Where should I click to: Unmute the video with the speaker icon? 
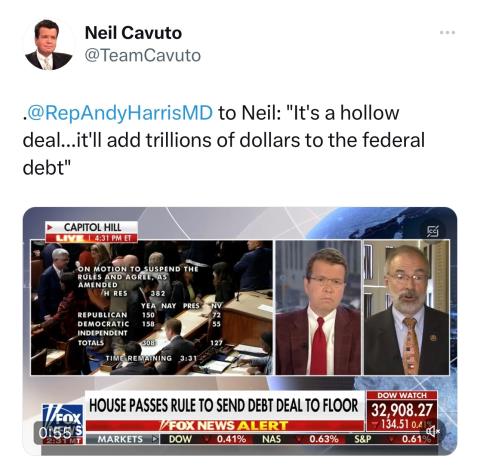pos(434,432)
